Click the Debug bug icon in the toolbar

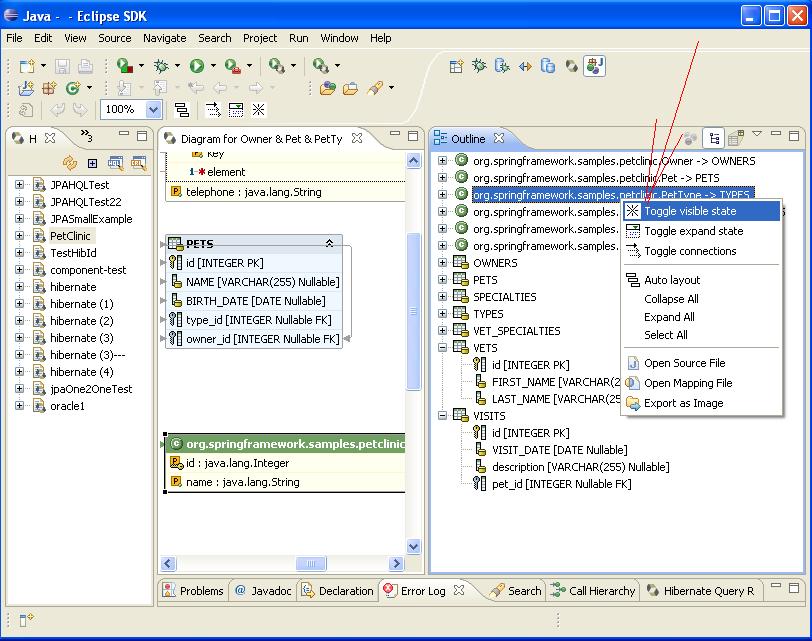(x=160, y=66)
